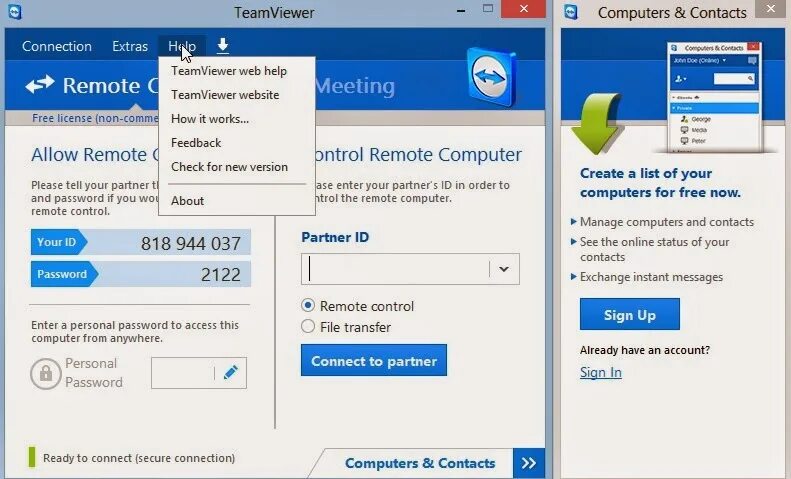Click the pencil edit icon for personal password
The width and height of the screenshot is (791, 479).
[231, 373]
